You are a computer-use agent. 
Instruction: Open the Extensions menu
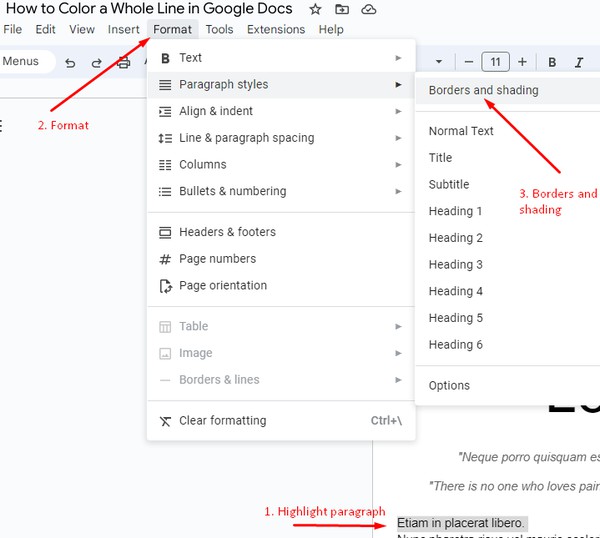tap(276, 29)
